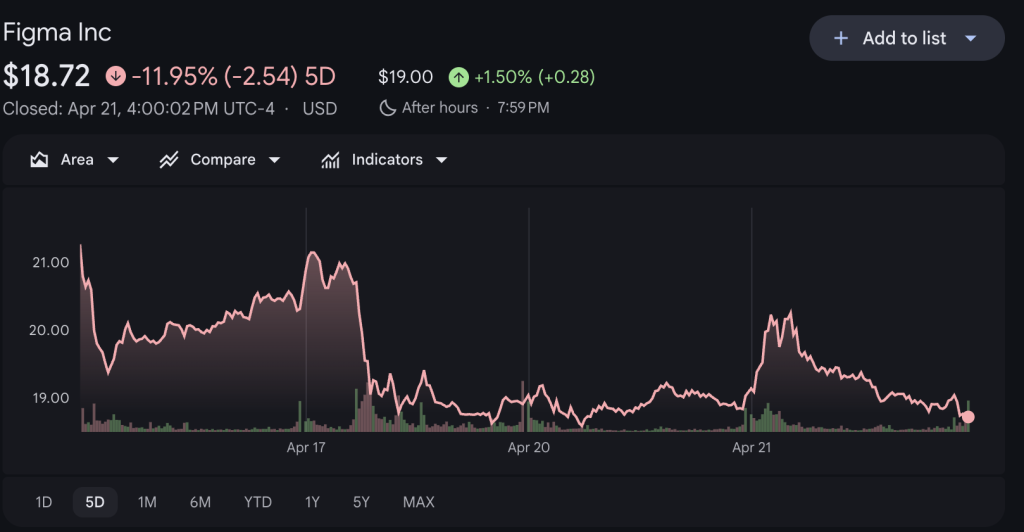Show the 6M time range

[x=200, y=502]
